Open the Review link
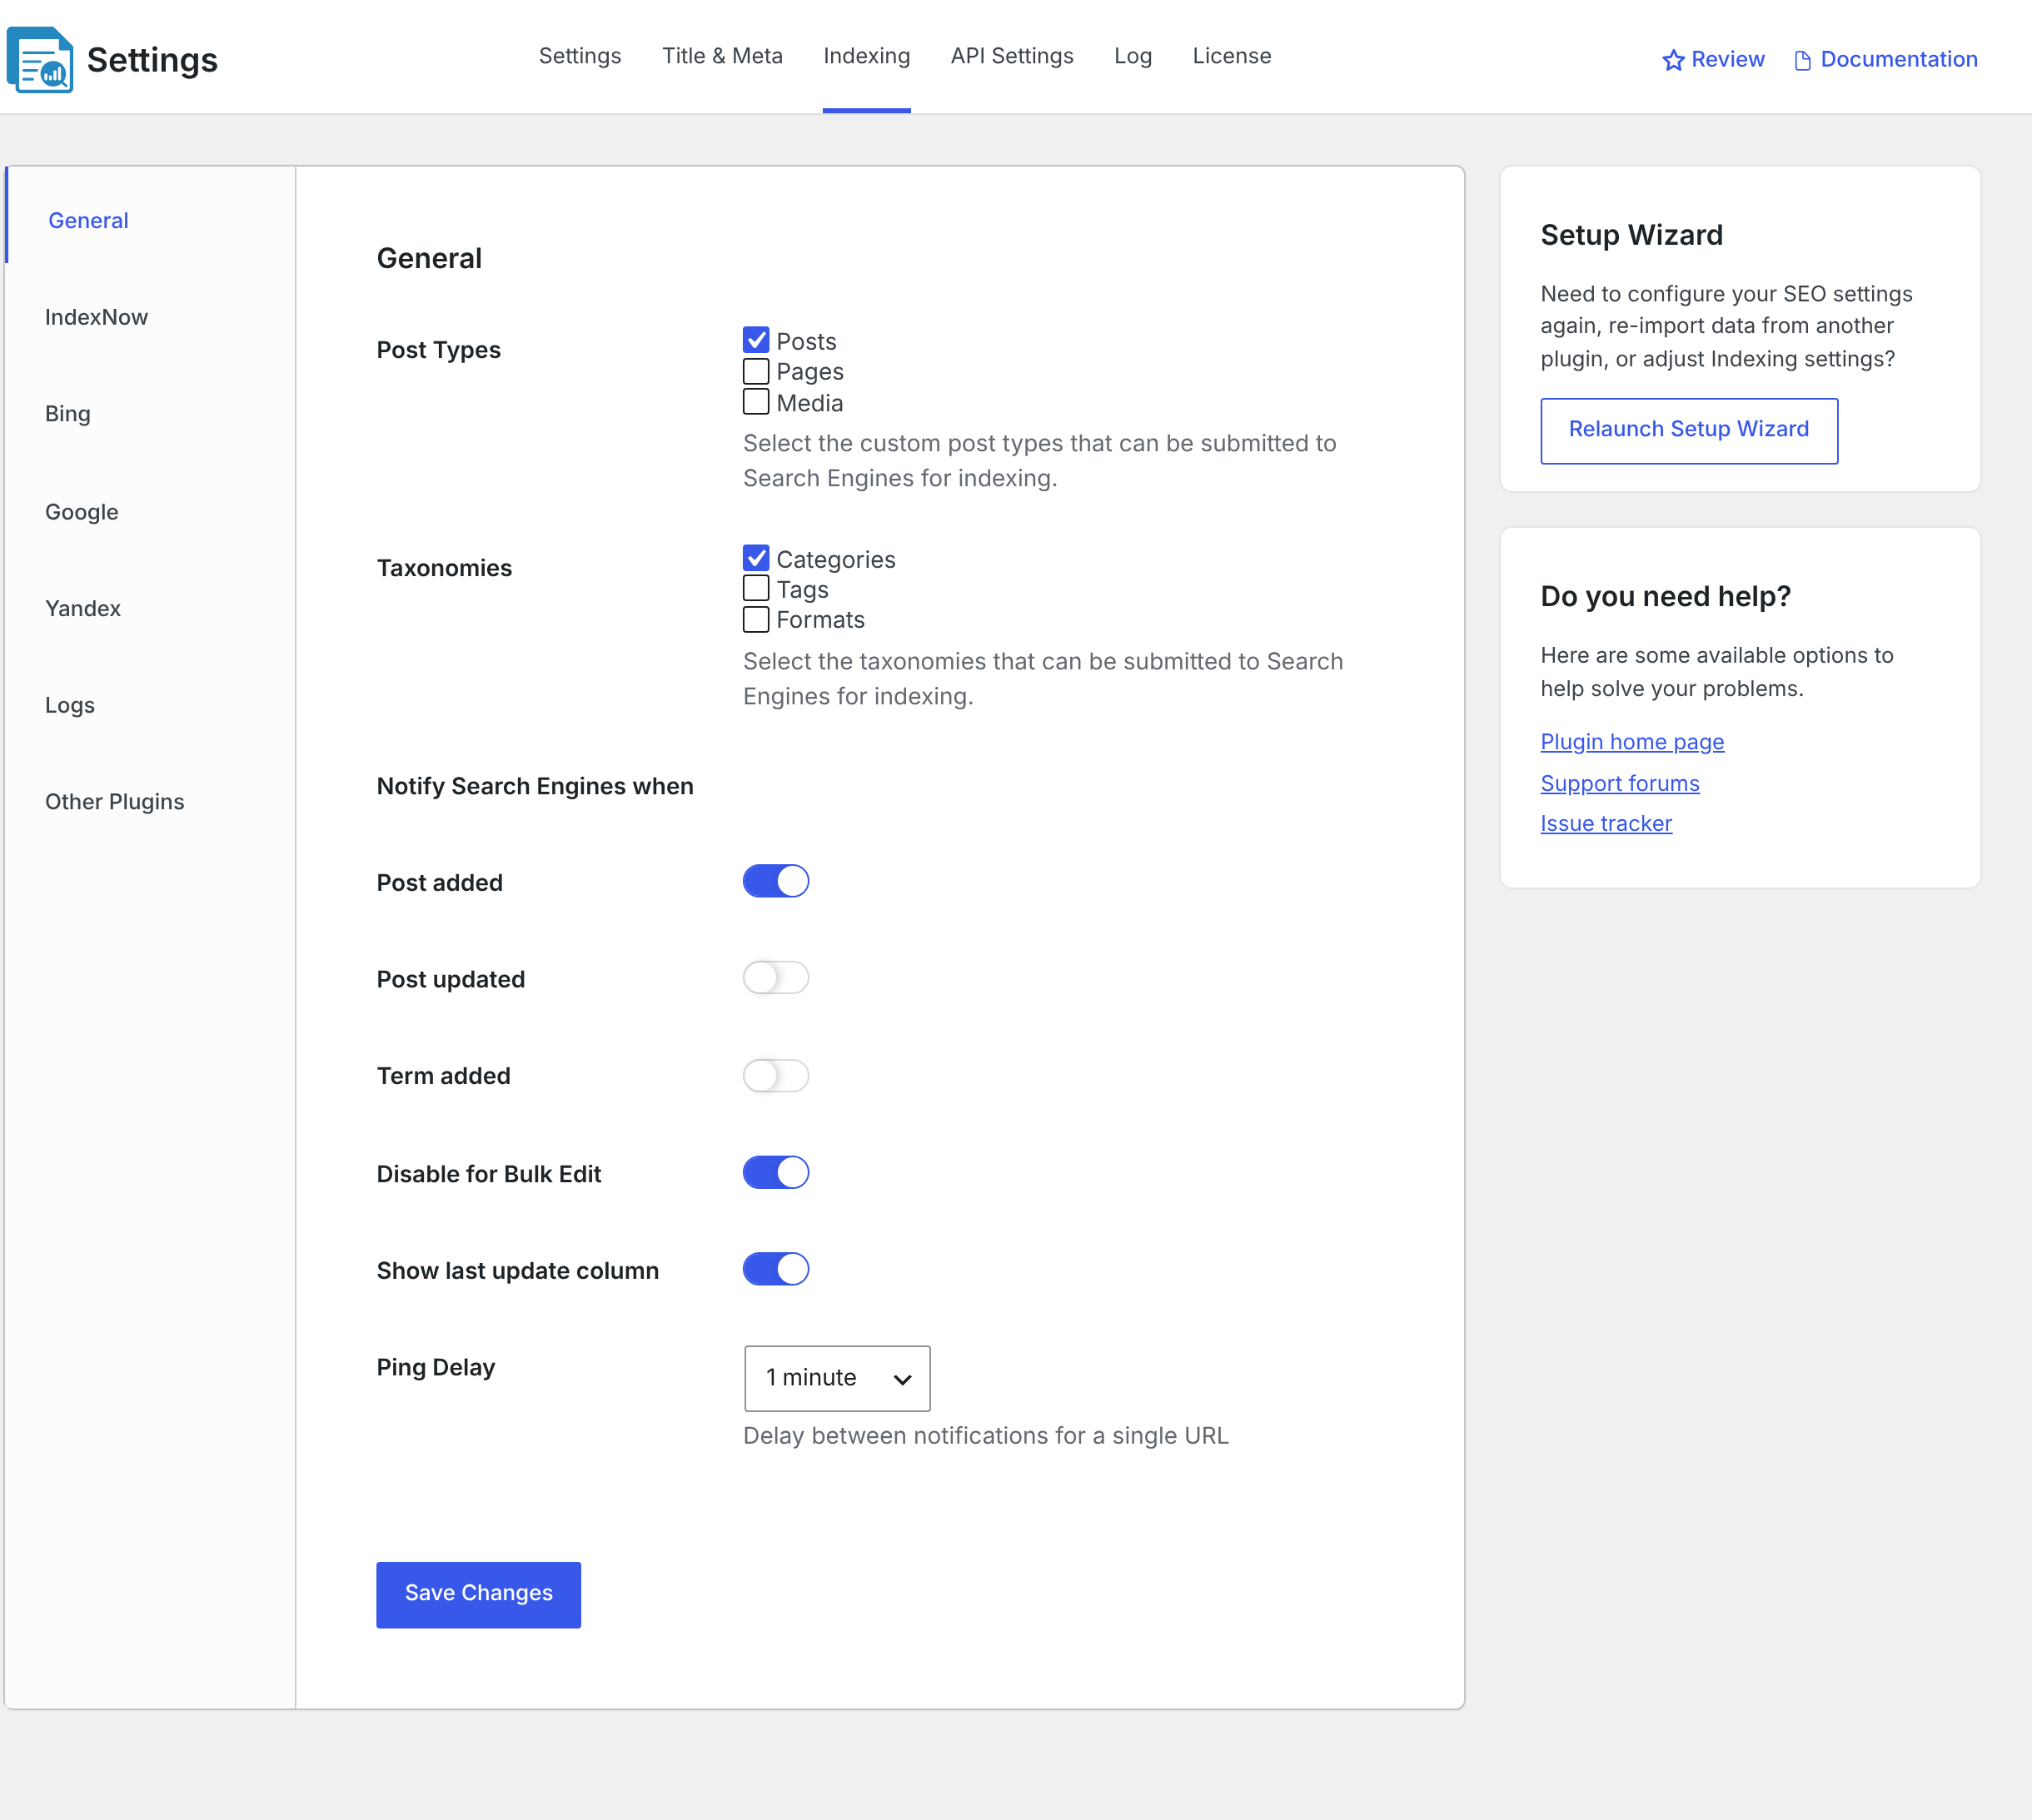 click(1728, 60)
